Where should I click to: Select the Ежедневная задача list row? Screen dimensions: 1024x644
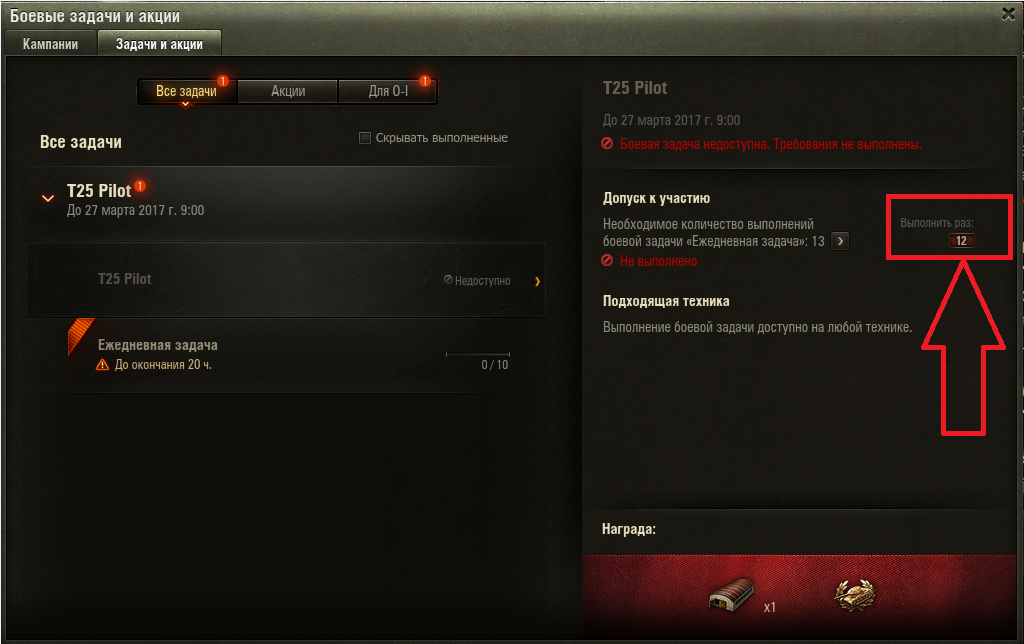click(x=286, y=355)
